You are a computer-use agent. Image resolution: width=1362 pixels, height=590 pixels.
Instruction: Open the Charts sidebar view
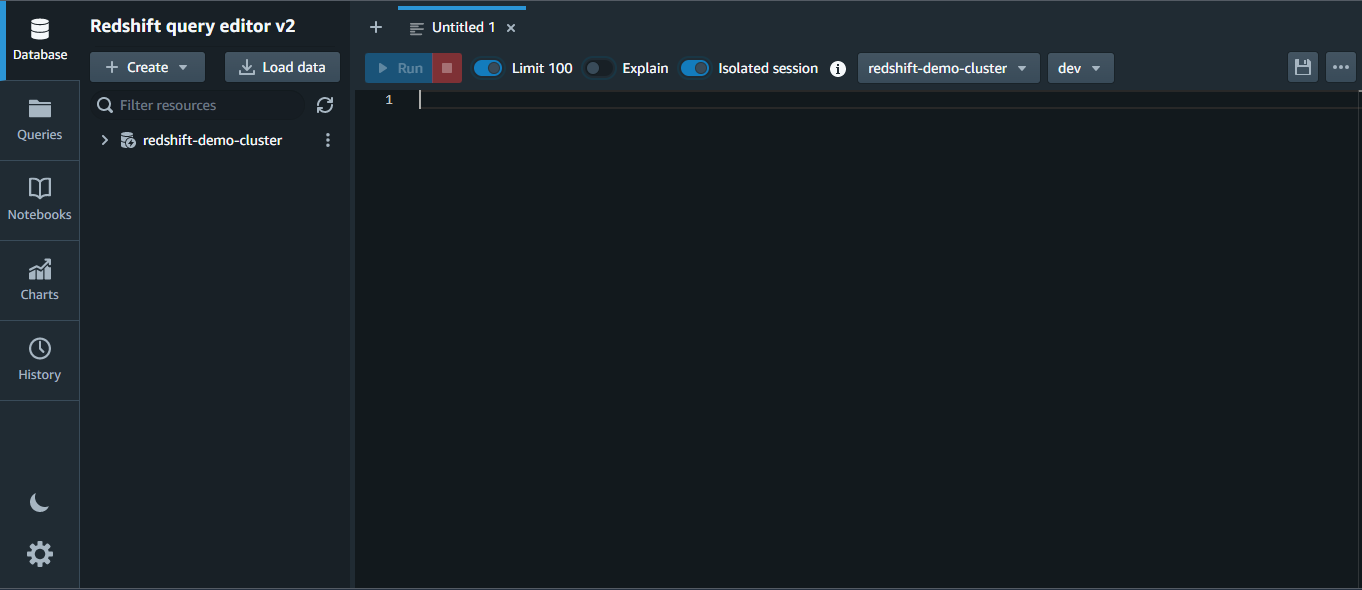(40, 280)
